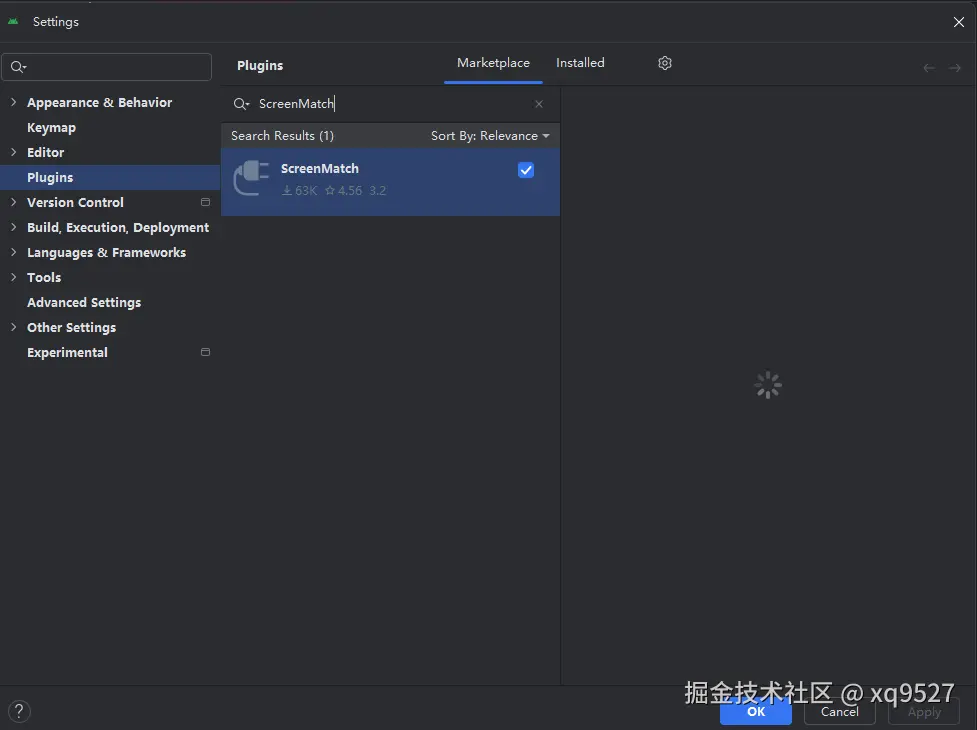Click the Android Studio logo in title bar
The height and width of the screenshot is (730, 977).
(x=13, y=21)
